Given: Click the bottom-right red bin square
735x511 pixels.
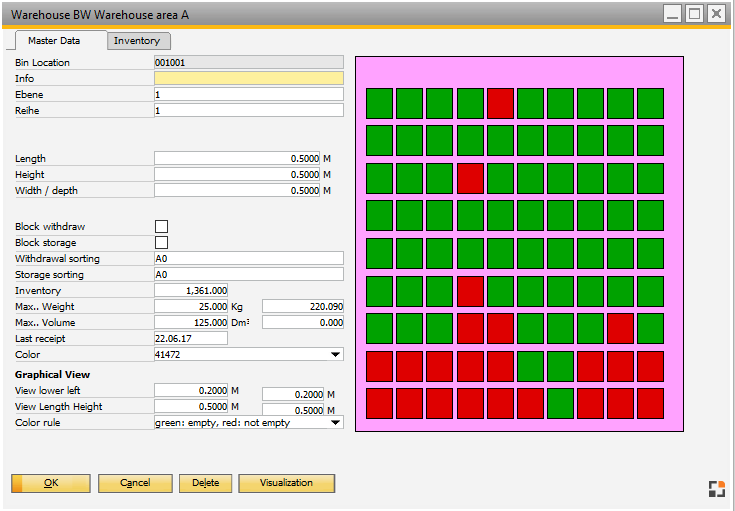Looking at the screenshot, I should [x=650, y=404].
